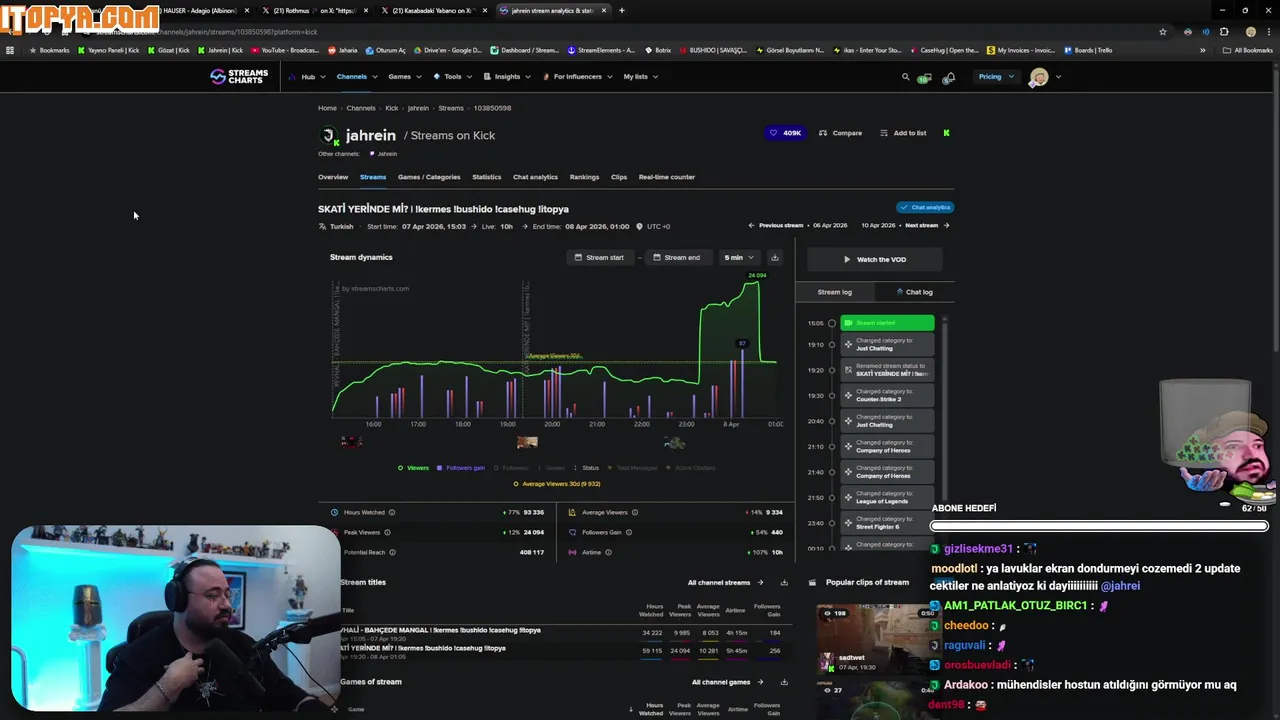Switch to the Games / Categories tab
This screenshot has height=720, width=1280.
pyautogui.click(x=429, y=177)
